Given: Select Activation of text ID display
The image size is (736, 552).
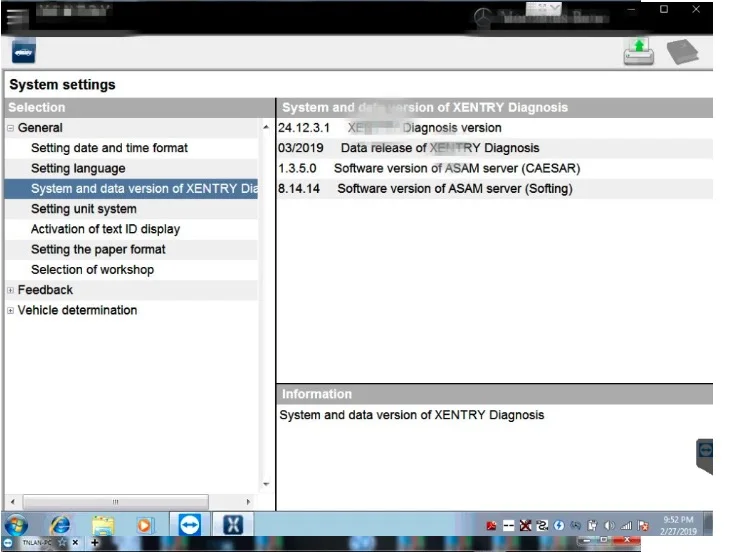Looking at the screenshot, I should tap(131, 229).
